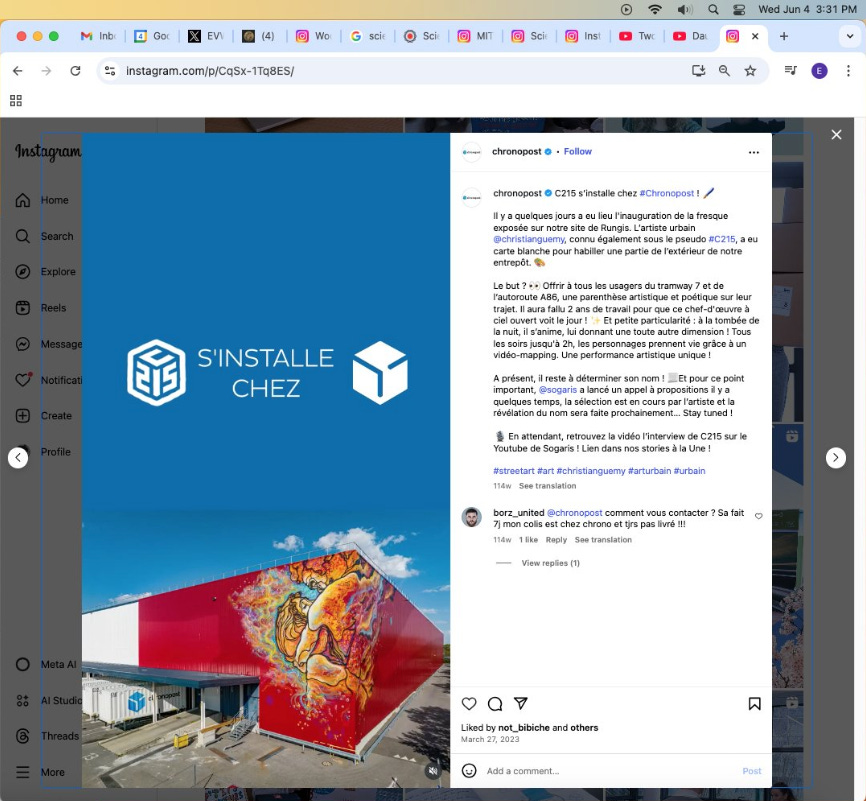866x801 pixels.
Task: Open @sogaris mention link
Action: [558, 390]
